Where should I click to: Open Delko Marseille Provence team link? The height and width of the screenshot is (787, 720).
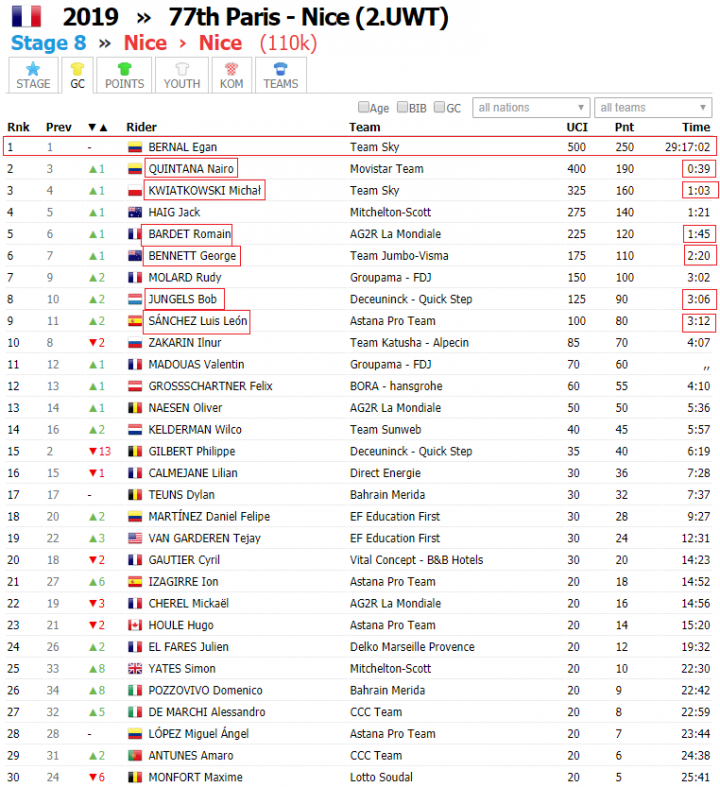(412, 647)
